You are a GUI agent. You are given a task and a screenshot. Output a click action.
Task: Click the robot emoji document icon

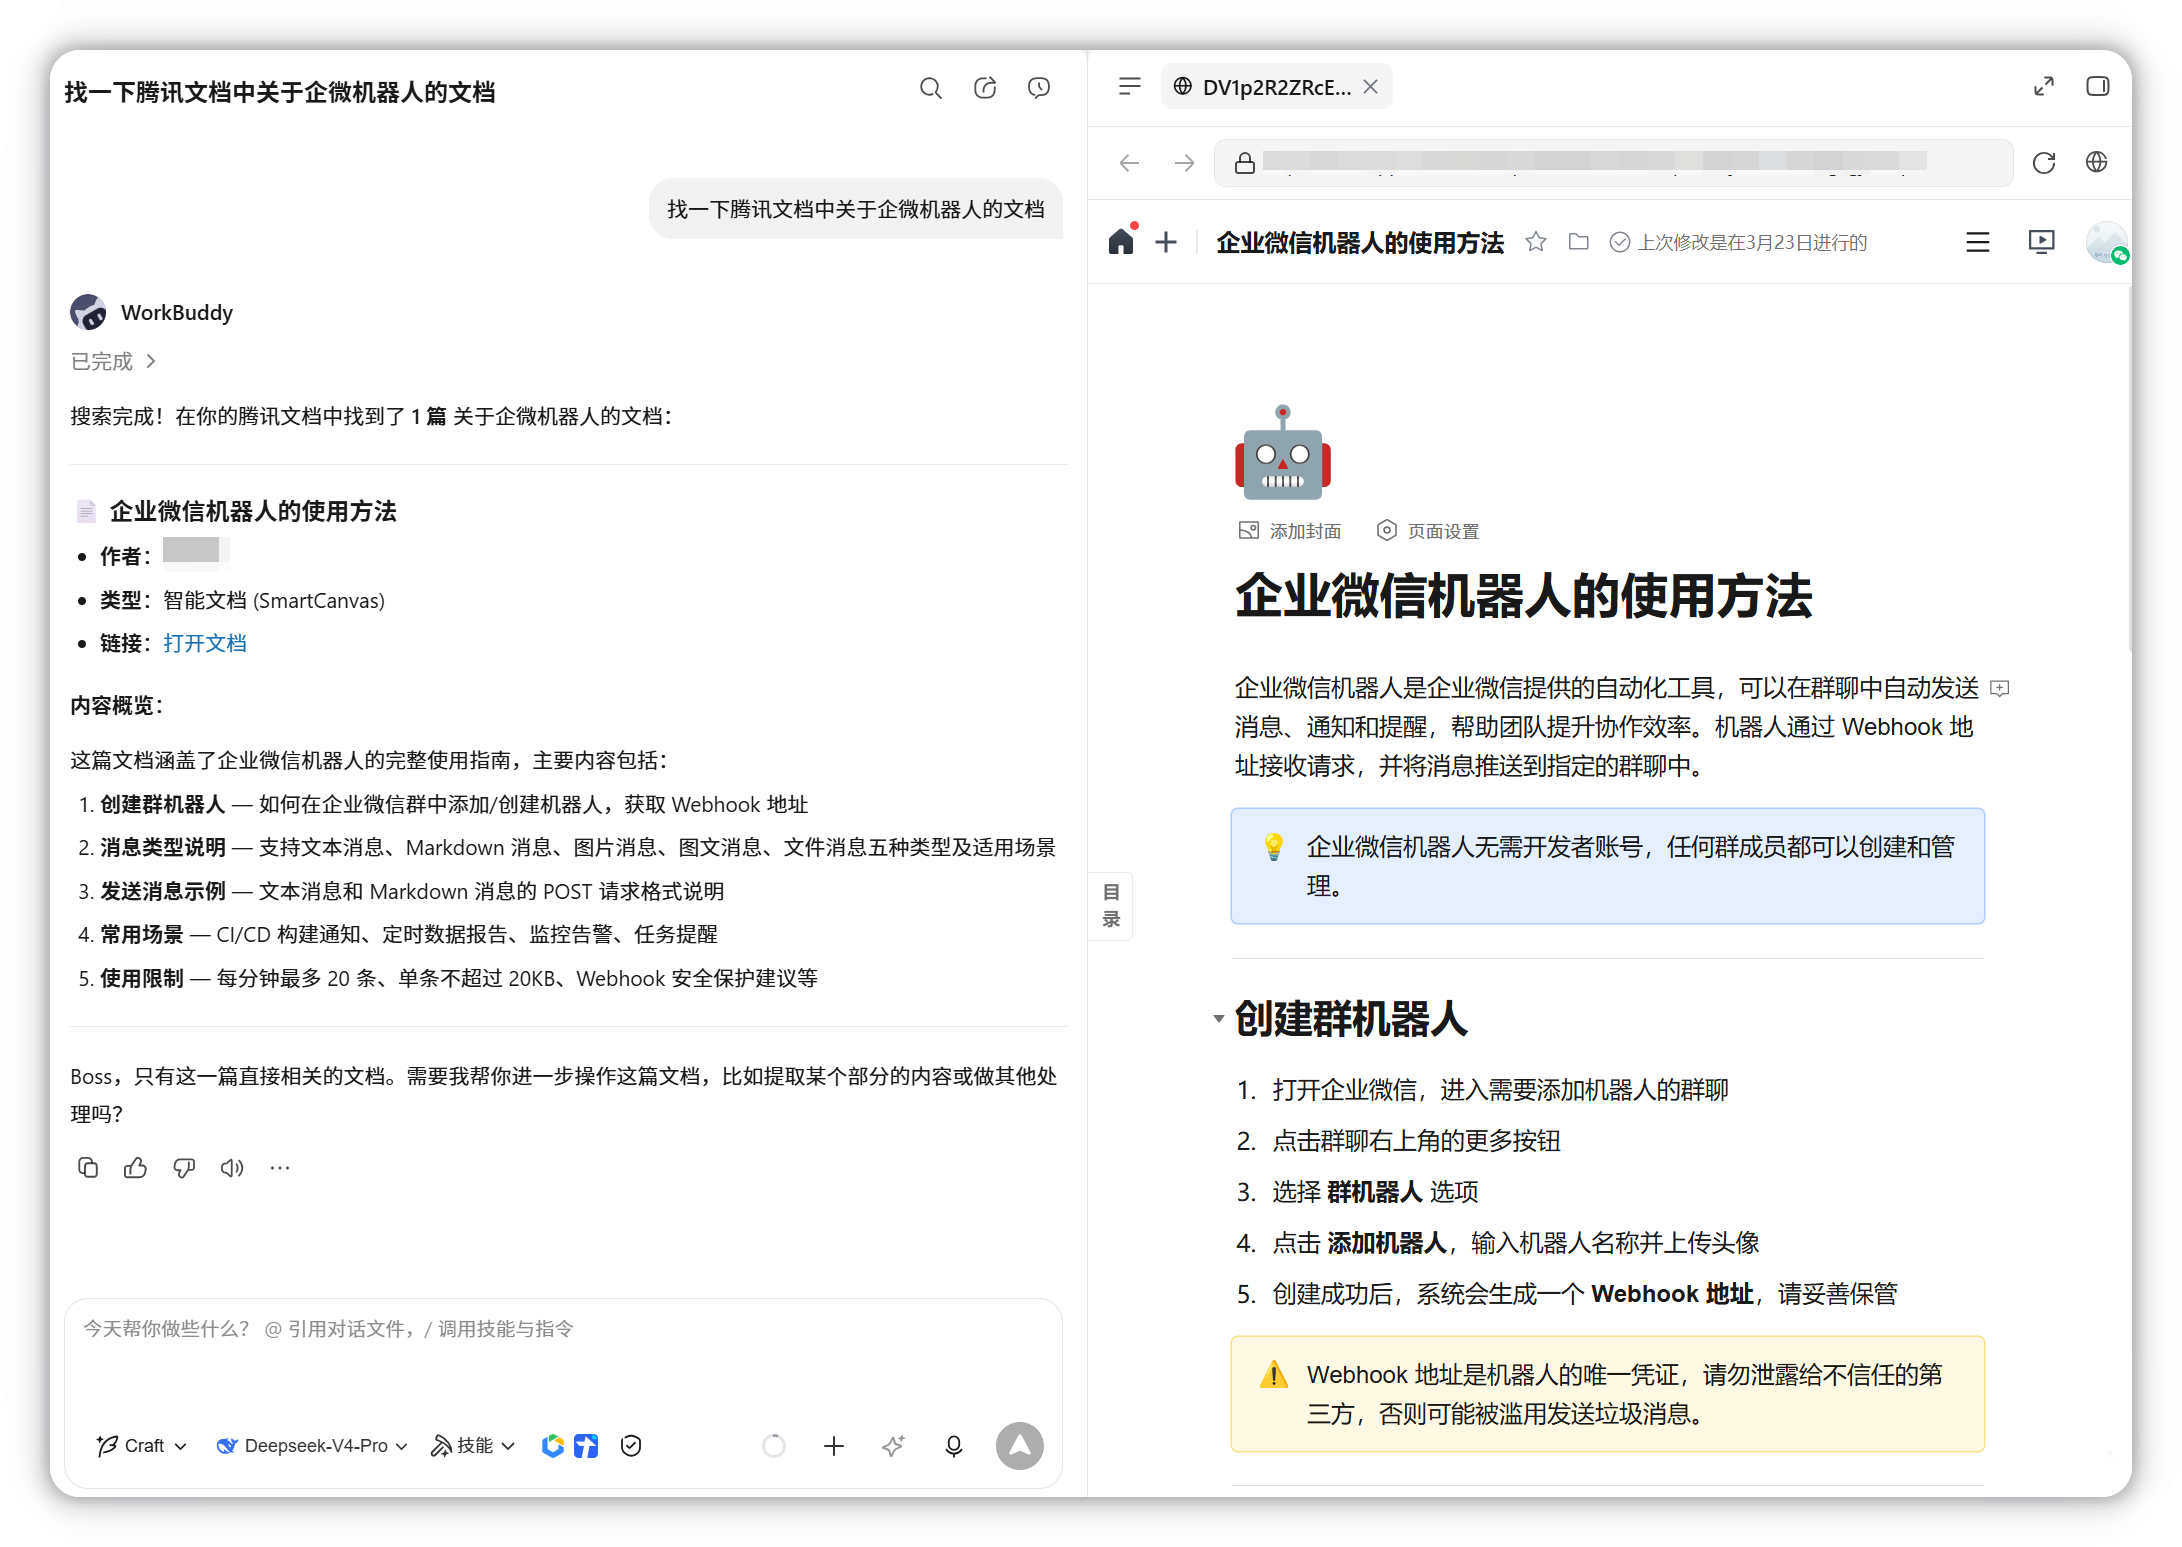(1283, 452)
